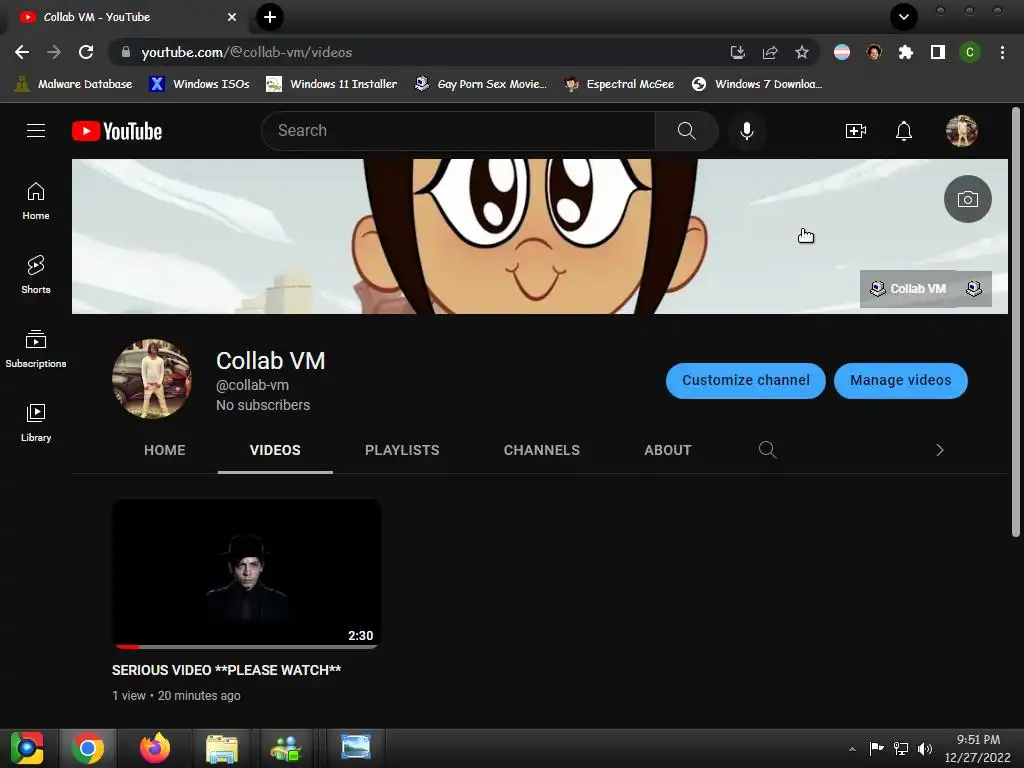This screenshot has height=768, width=1024.
Task: Open File Explorer in taskbar
Action: tap(222, 748)
